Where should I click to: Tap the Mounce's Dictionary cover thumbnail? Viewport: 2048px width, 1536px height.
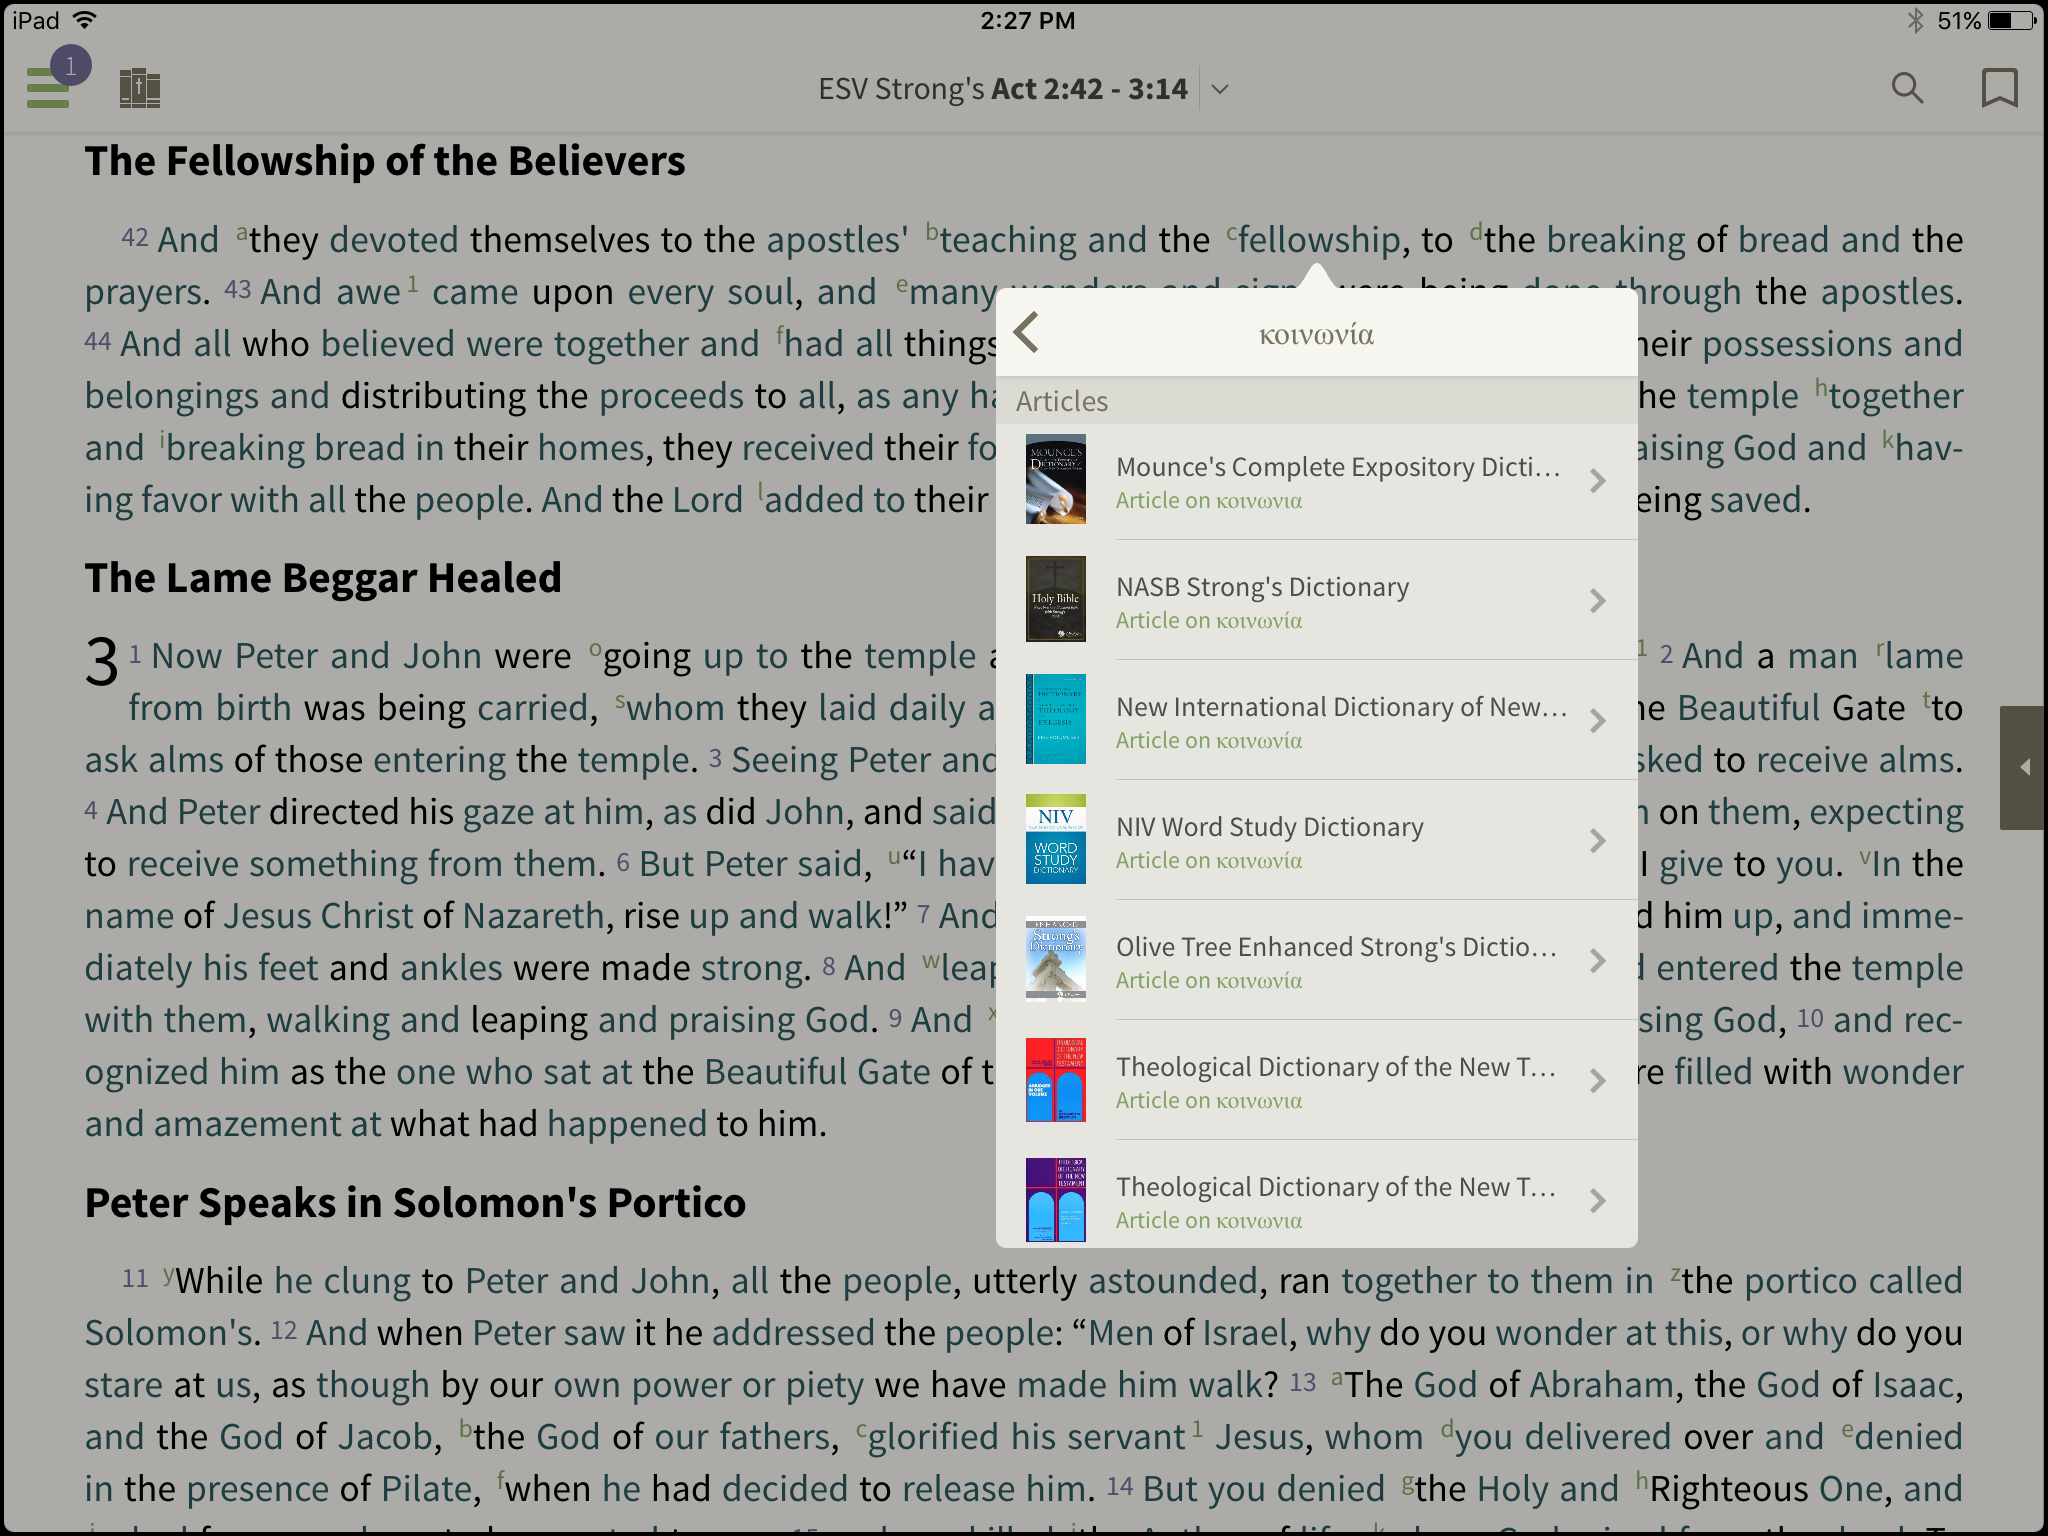point(1056,480)
